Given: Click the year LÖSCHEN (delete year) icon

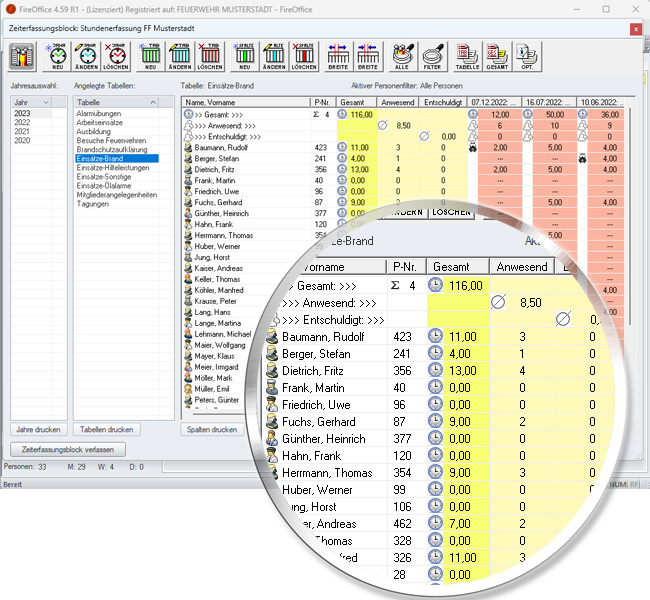Looking at the screenshot, I should (115, 56).
